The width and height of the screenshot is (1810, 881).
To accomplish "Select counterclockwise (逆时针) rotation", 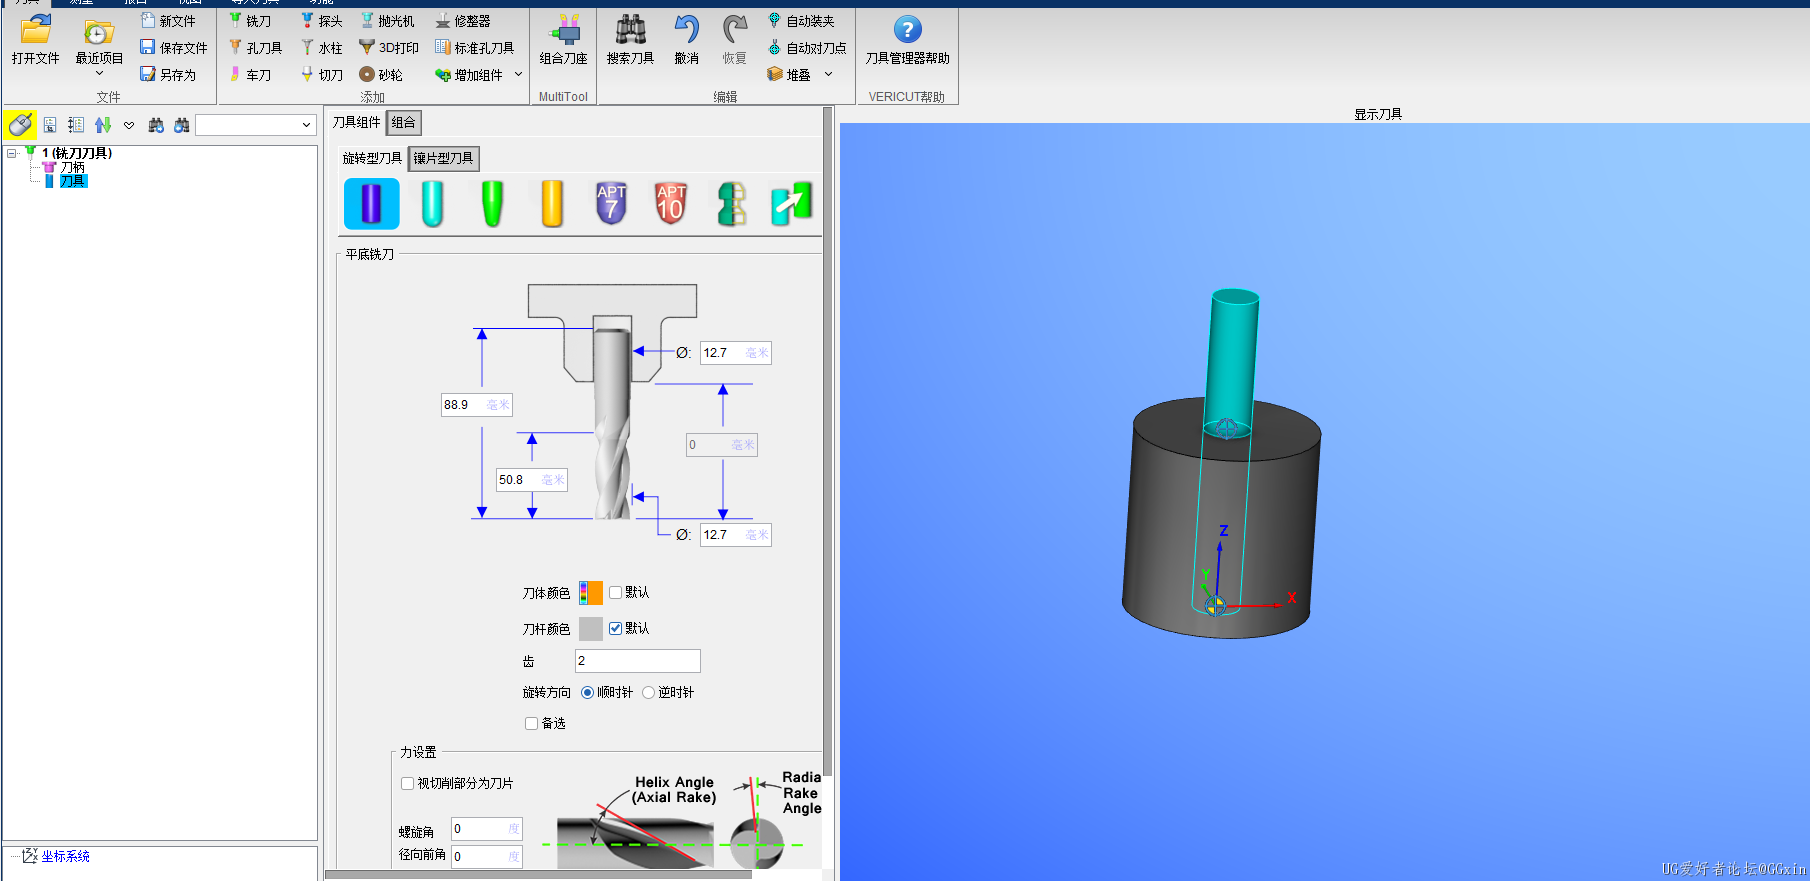I will (648, 692).
